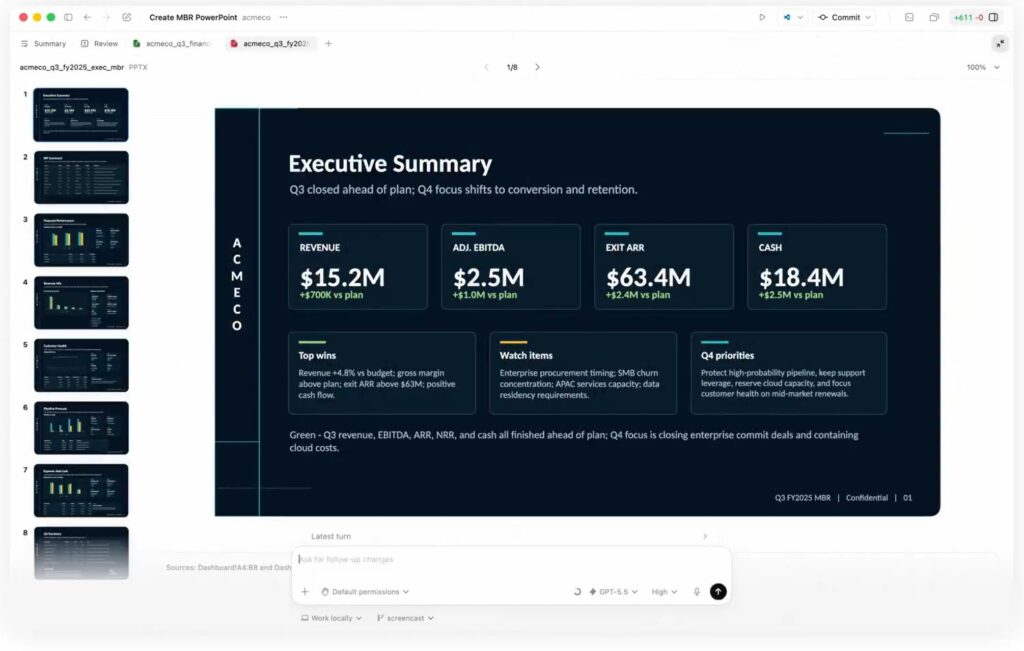
Task: Click the new chat compose icon
Action: pos(126,17)
